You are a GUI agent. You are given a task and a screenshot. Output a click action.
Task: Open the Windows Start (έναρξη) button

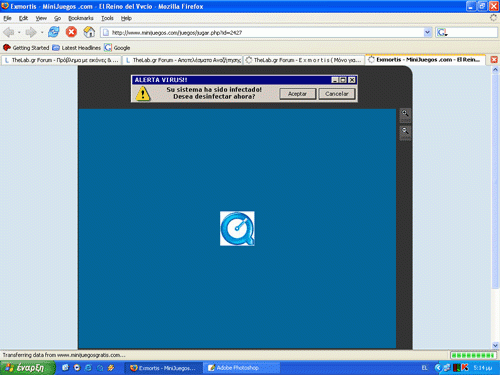tap(27, 368)
